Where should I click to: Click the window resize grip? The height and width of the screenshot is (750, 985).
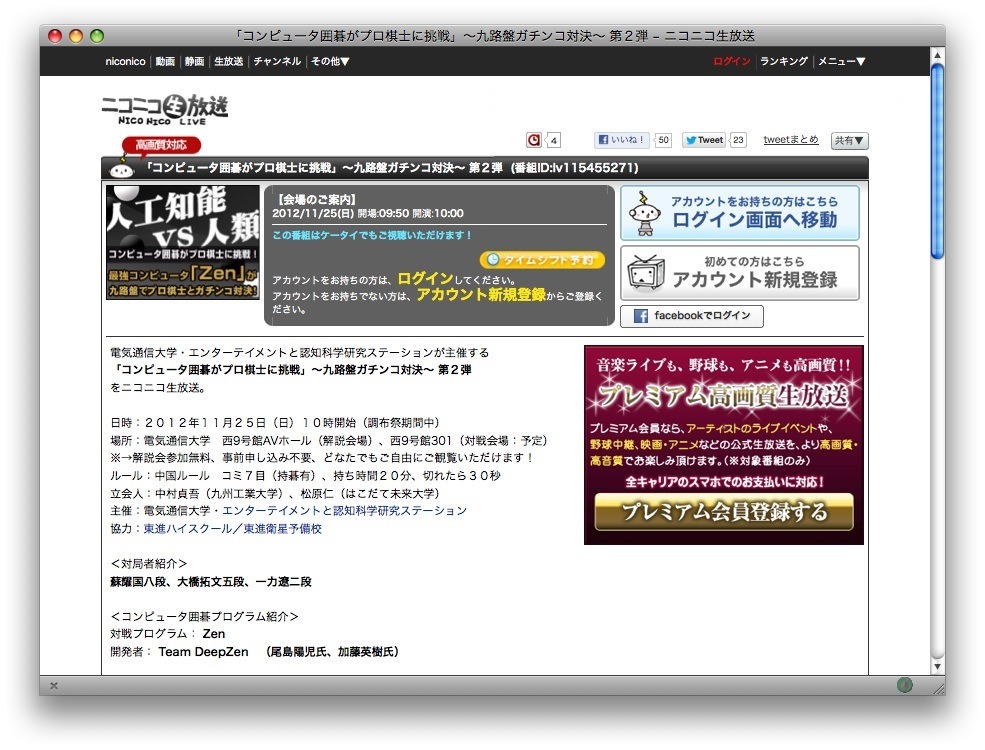point(938,688)
